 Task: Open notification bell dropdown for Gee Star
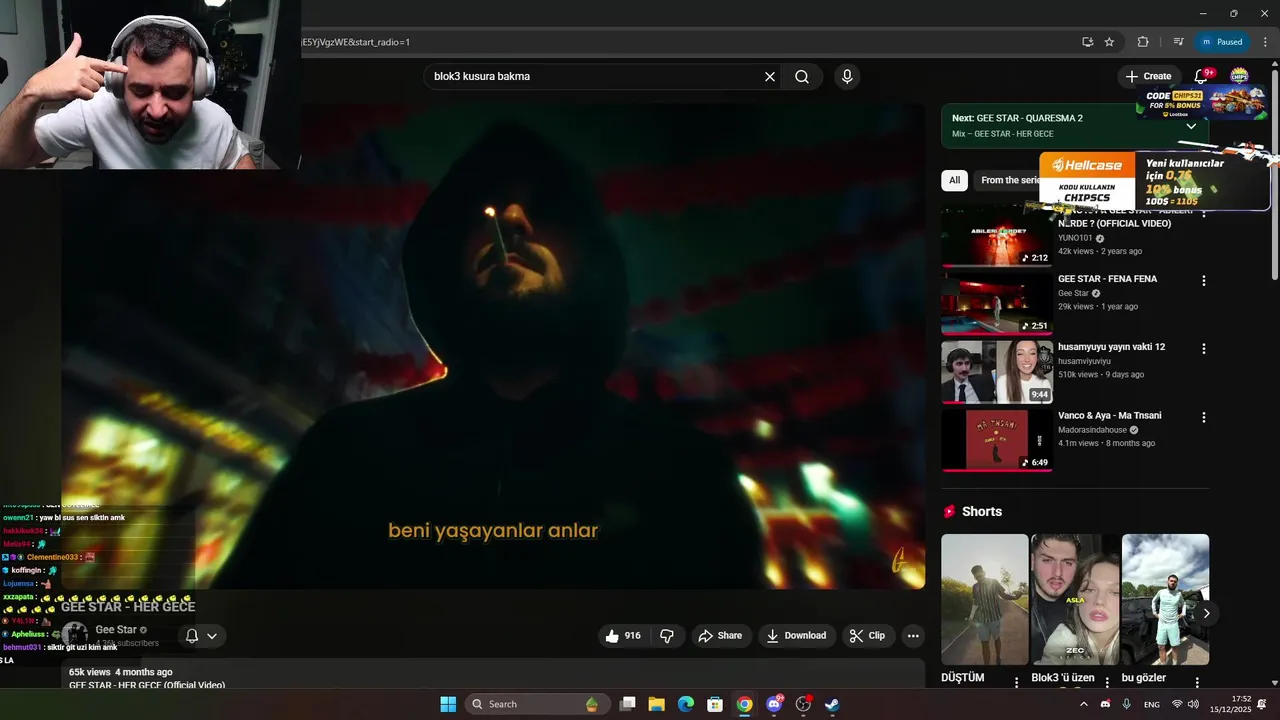[x=201, y=636]
